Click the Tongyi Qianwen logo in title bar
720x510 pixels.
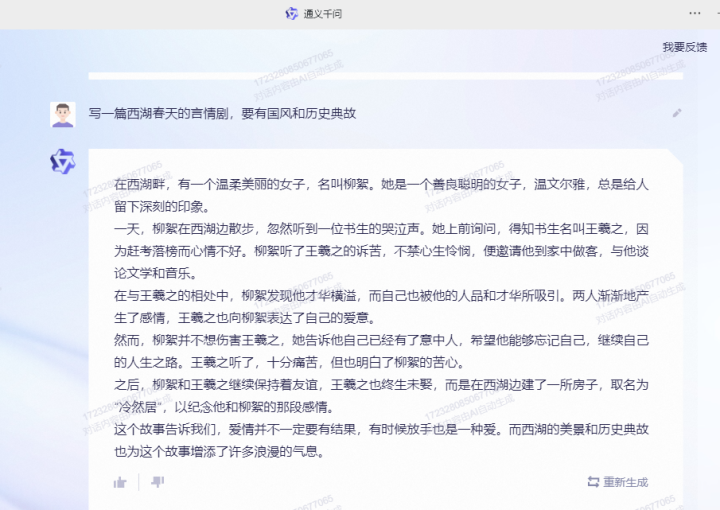[x=292, y=13]
